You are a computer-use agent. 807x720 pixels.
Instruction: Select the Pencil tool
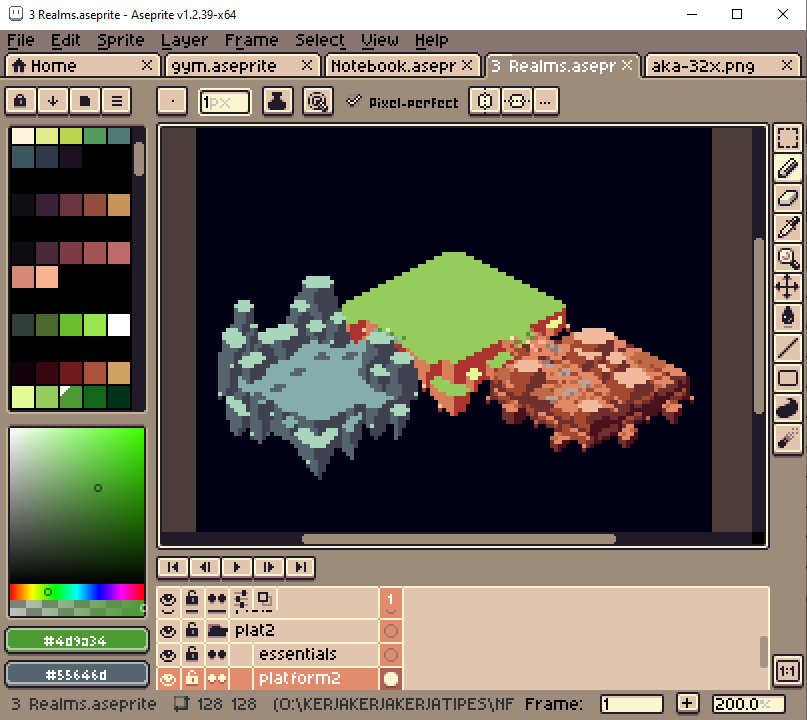click(x=787, y=168)
